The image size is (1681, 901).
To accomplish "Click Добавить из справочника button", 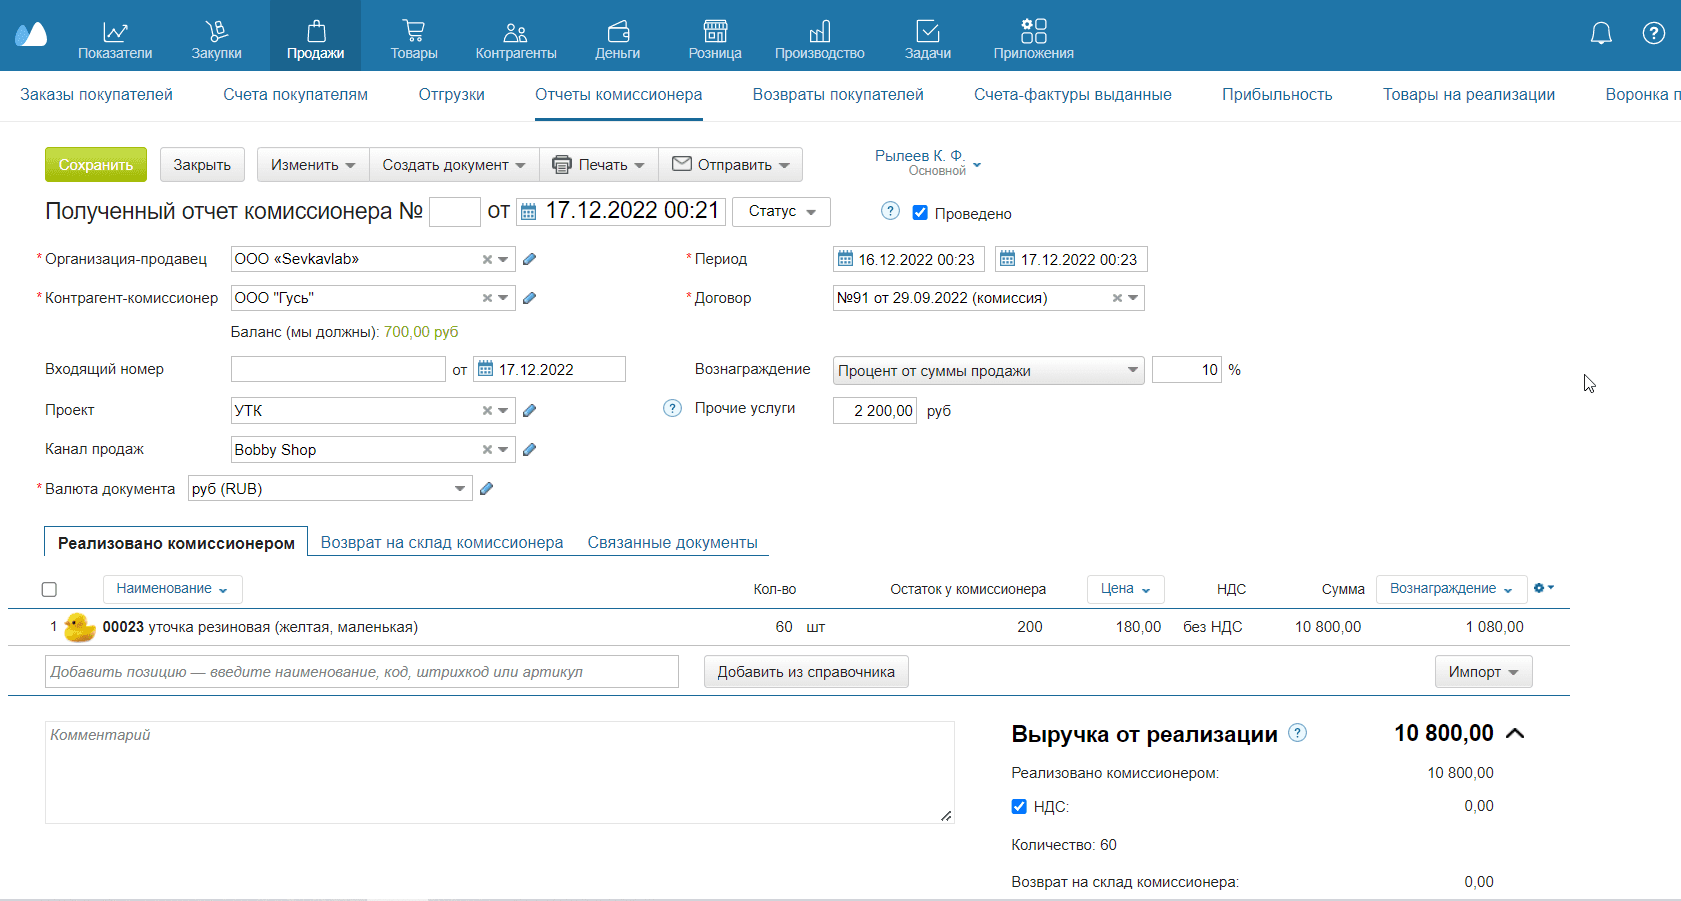I will [x=805, y=672].
